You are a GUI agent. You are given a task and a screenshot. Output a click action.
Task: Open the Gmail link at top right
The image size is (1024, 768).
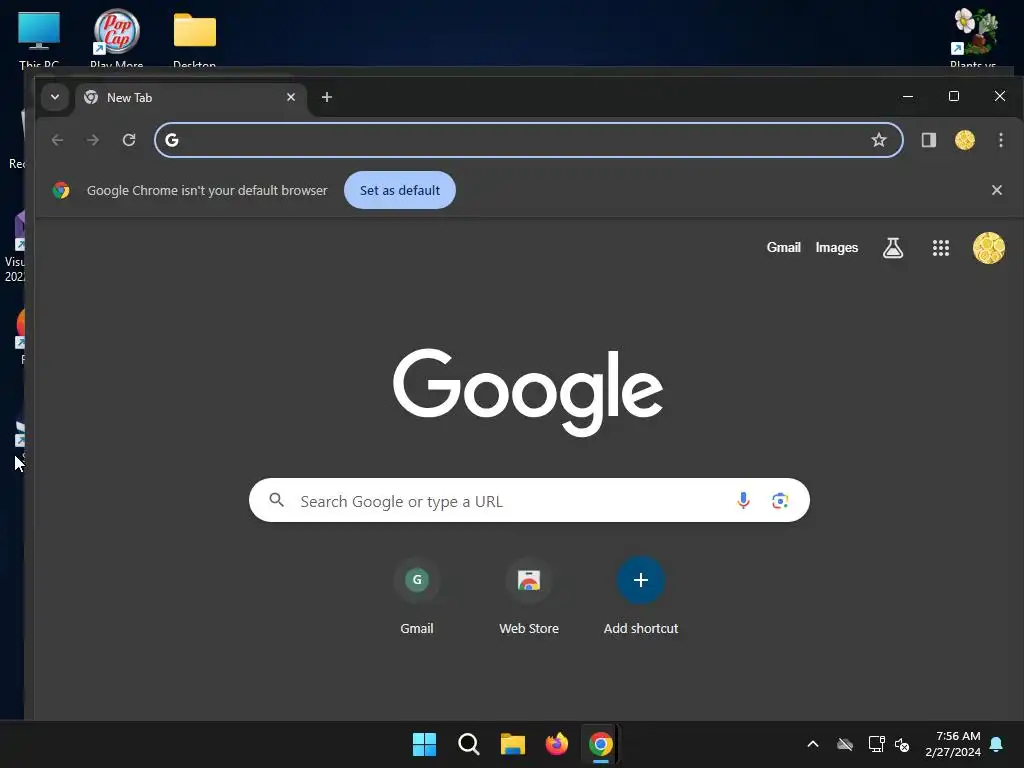[784, 248]
